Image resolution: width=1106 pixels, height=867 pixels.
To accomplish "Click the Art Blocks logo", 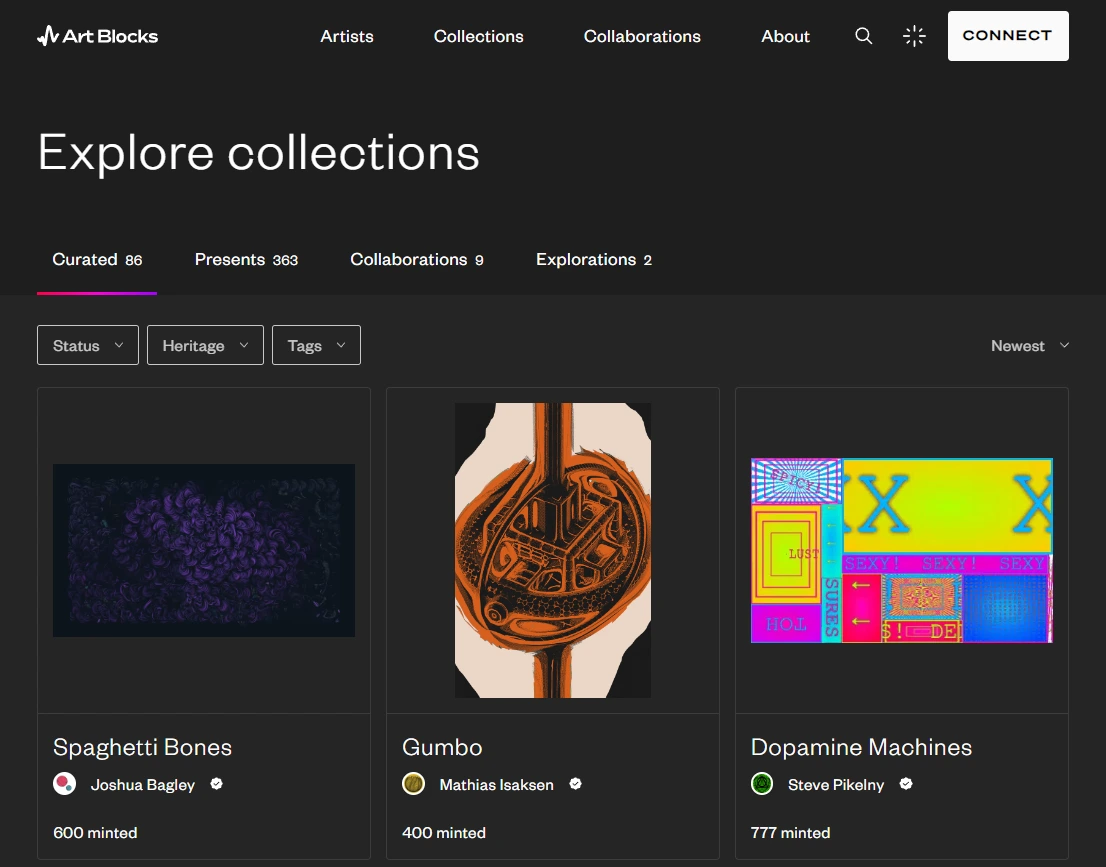I will tap(97, 36).
